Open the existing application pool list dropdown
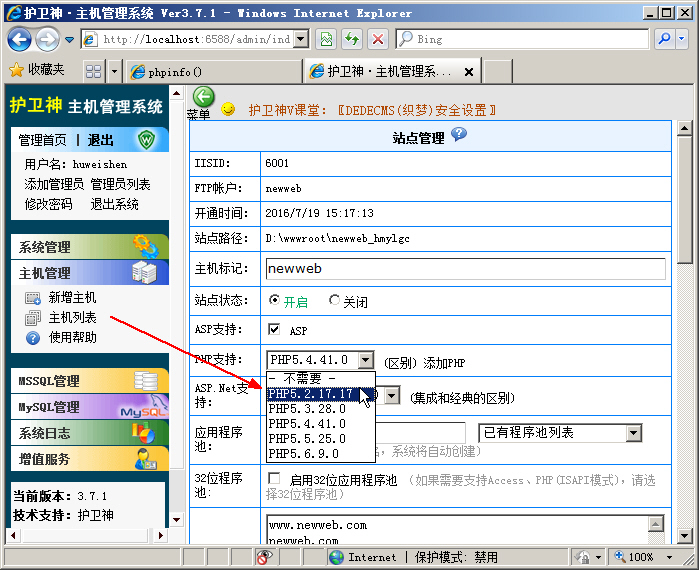This screenshot has width=699, height=570. 632,432
